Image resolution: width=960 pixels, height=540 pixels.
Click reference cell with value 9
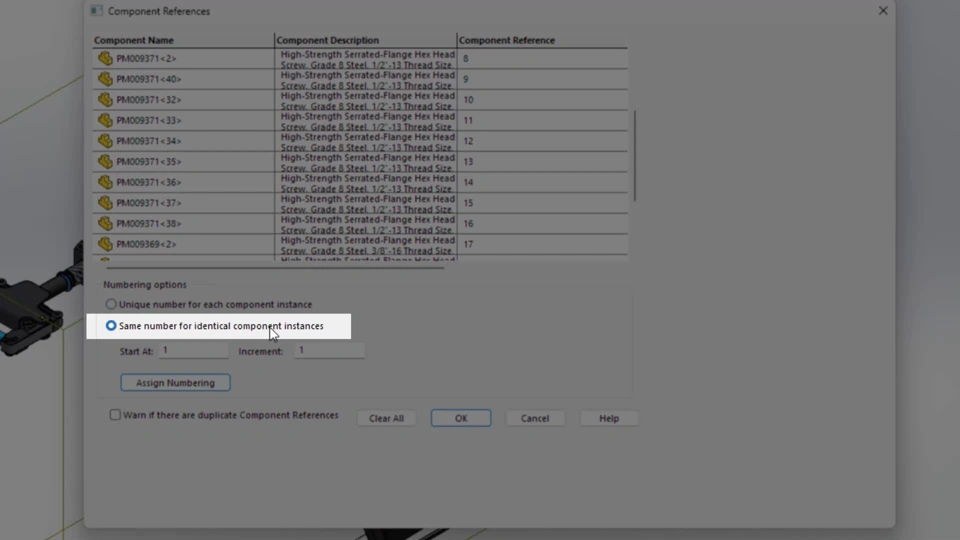click(542, 79)
